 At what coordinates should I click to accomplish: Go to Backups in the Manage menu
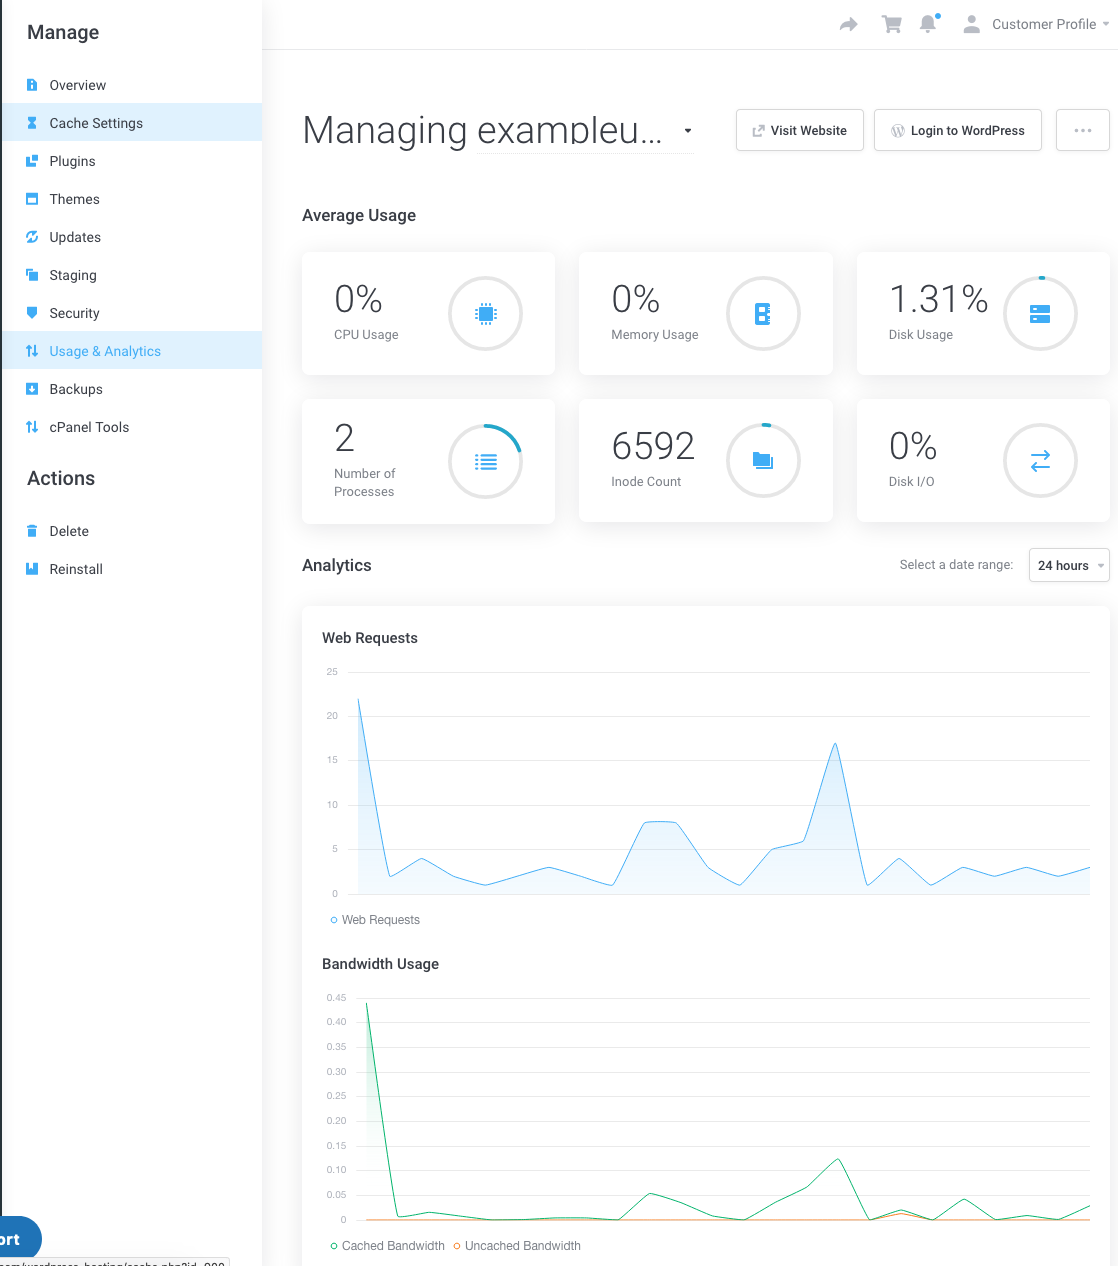pos(76,389)
